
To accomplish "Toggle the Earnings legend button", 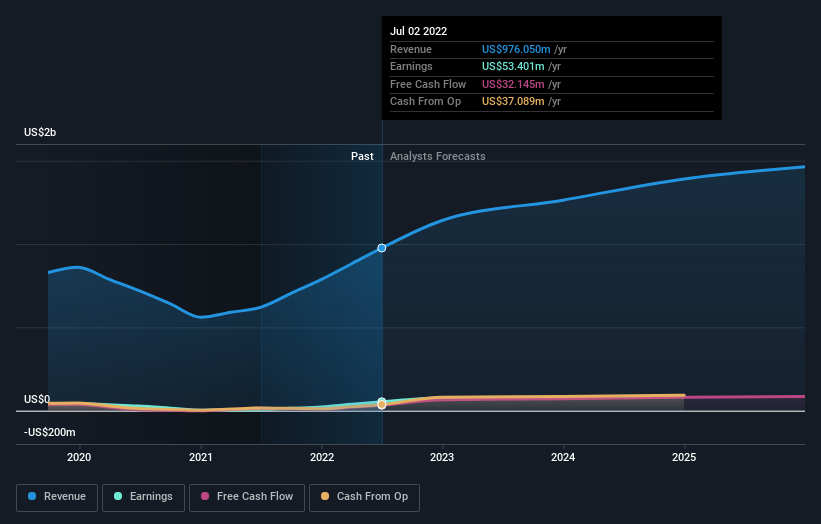I will coord(143,497).
